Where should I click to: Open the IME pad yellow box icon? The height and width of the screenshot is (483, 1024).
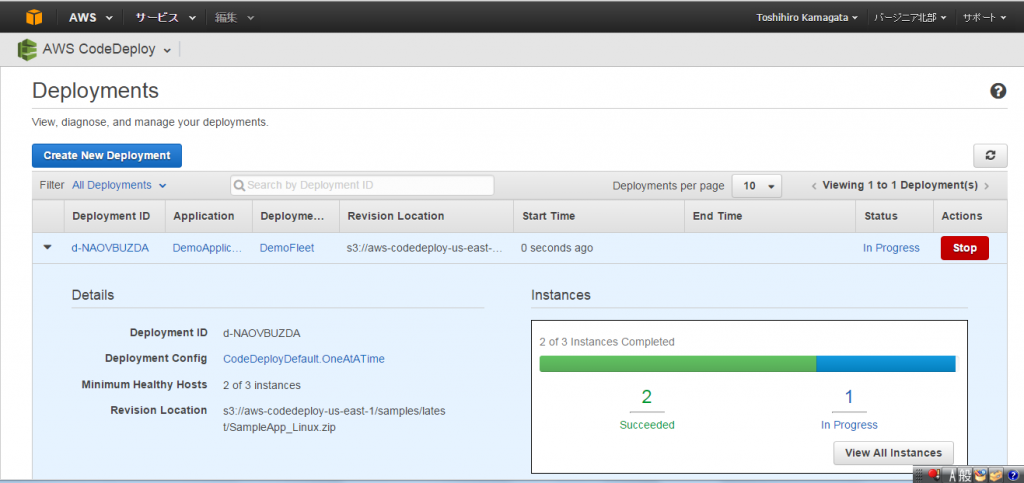pos(995,475)
